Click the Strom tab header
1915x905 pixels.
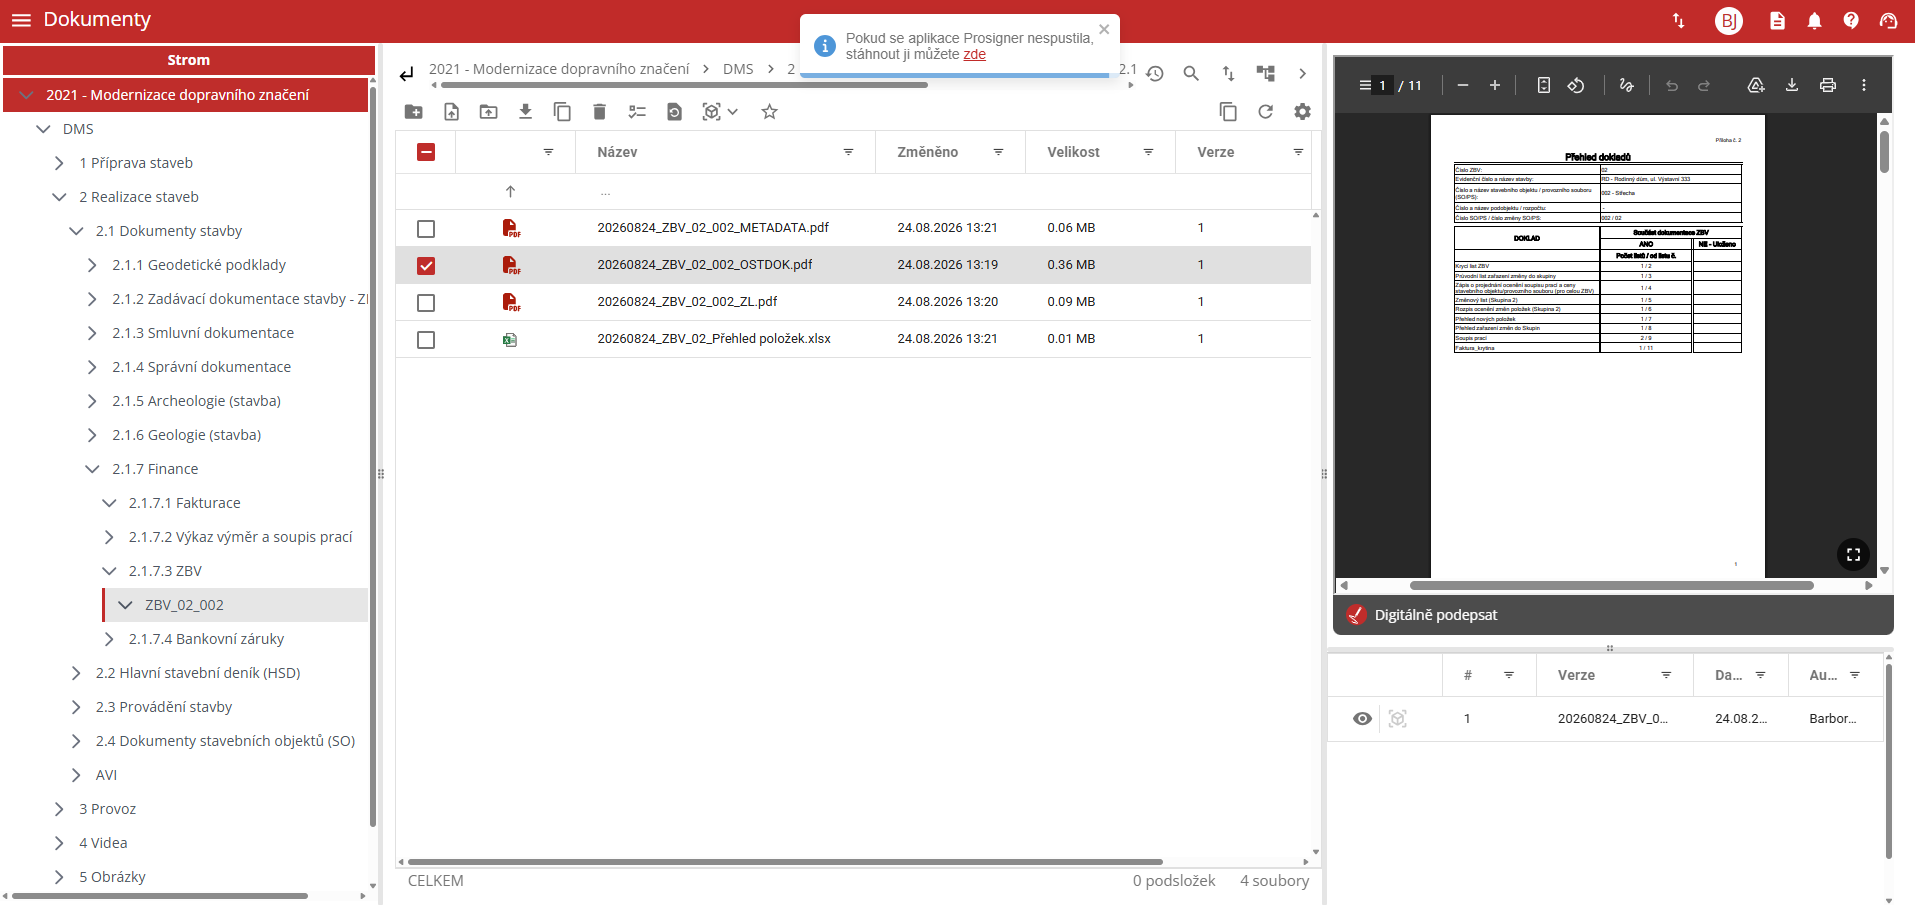(189, 60)
